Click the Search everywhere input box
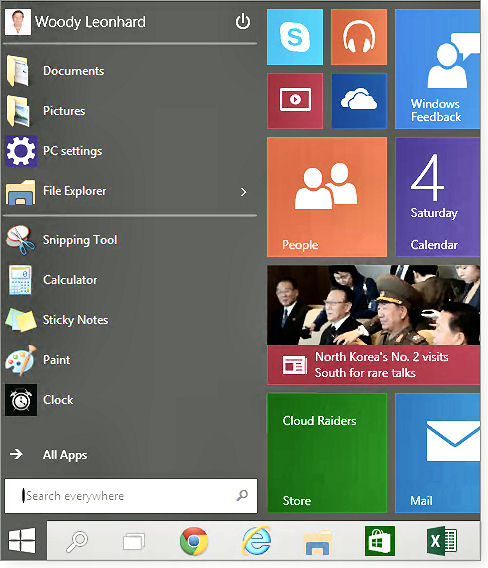This screenshot has width=488, height=568. [x=131, y=496]
